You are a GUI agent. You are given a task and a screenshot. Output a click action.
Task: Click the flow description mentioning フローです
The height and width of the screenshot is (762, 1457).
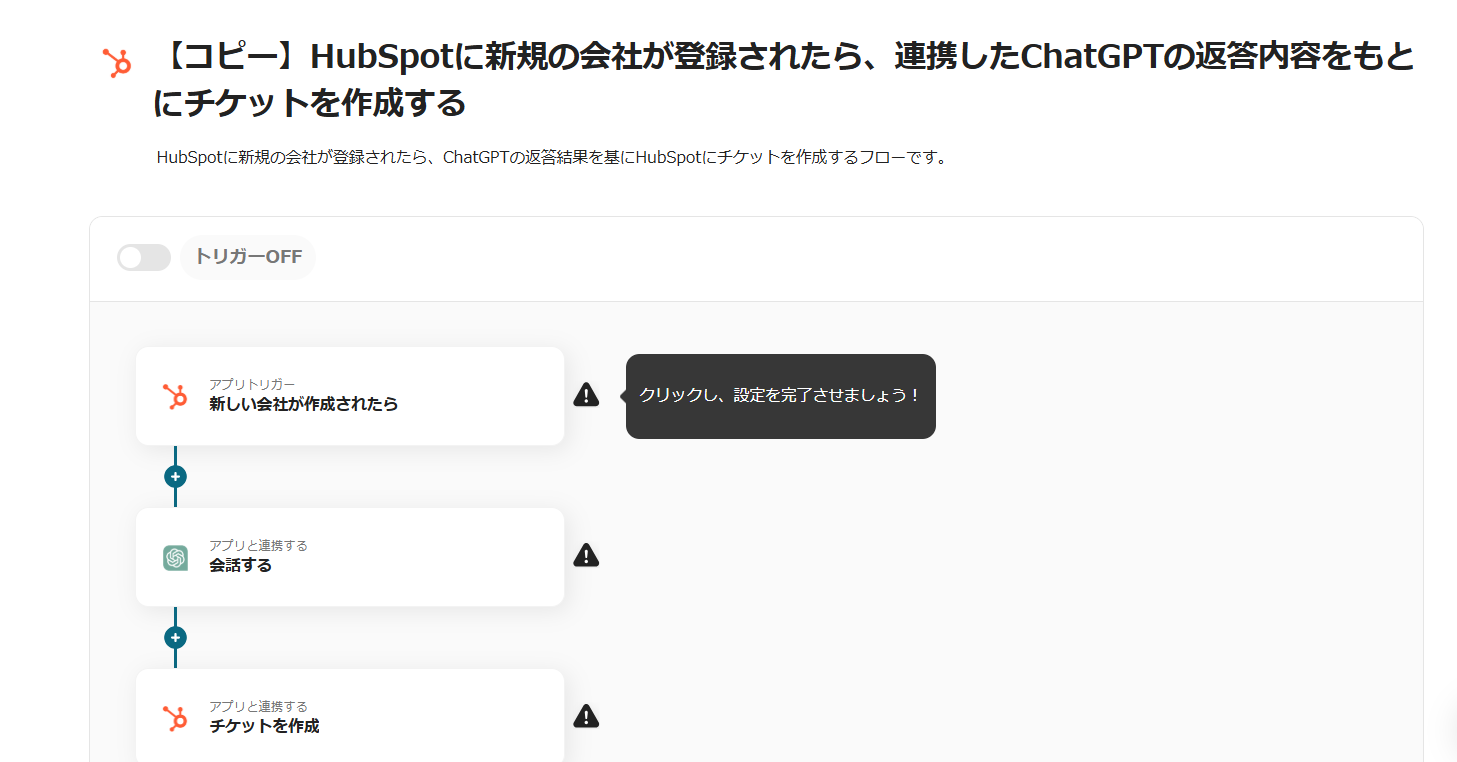pyautogui.click(x=552, y=158)
